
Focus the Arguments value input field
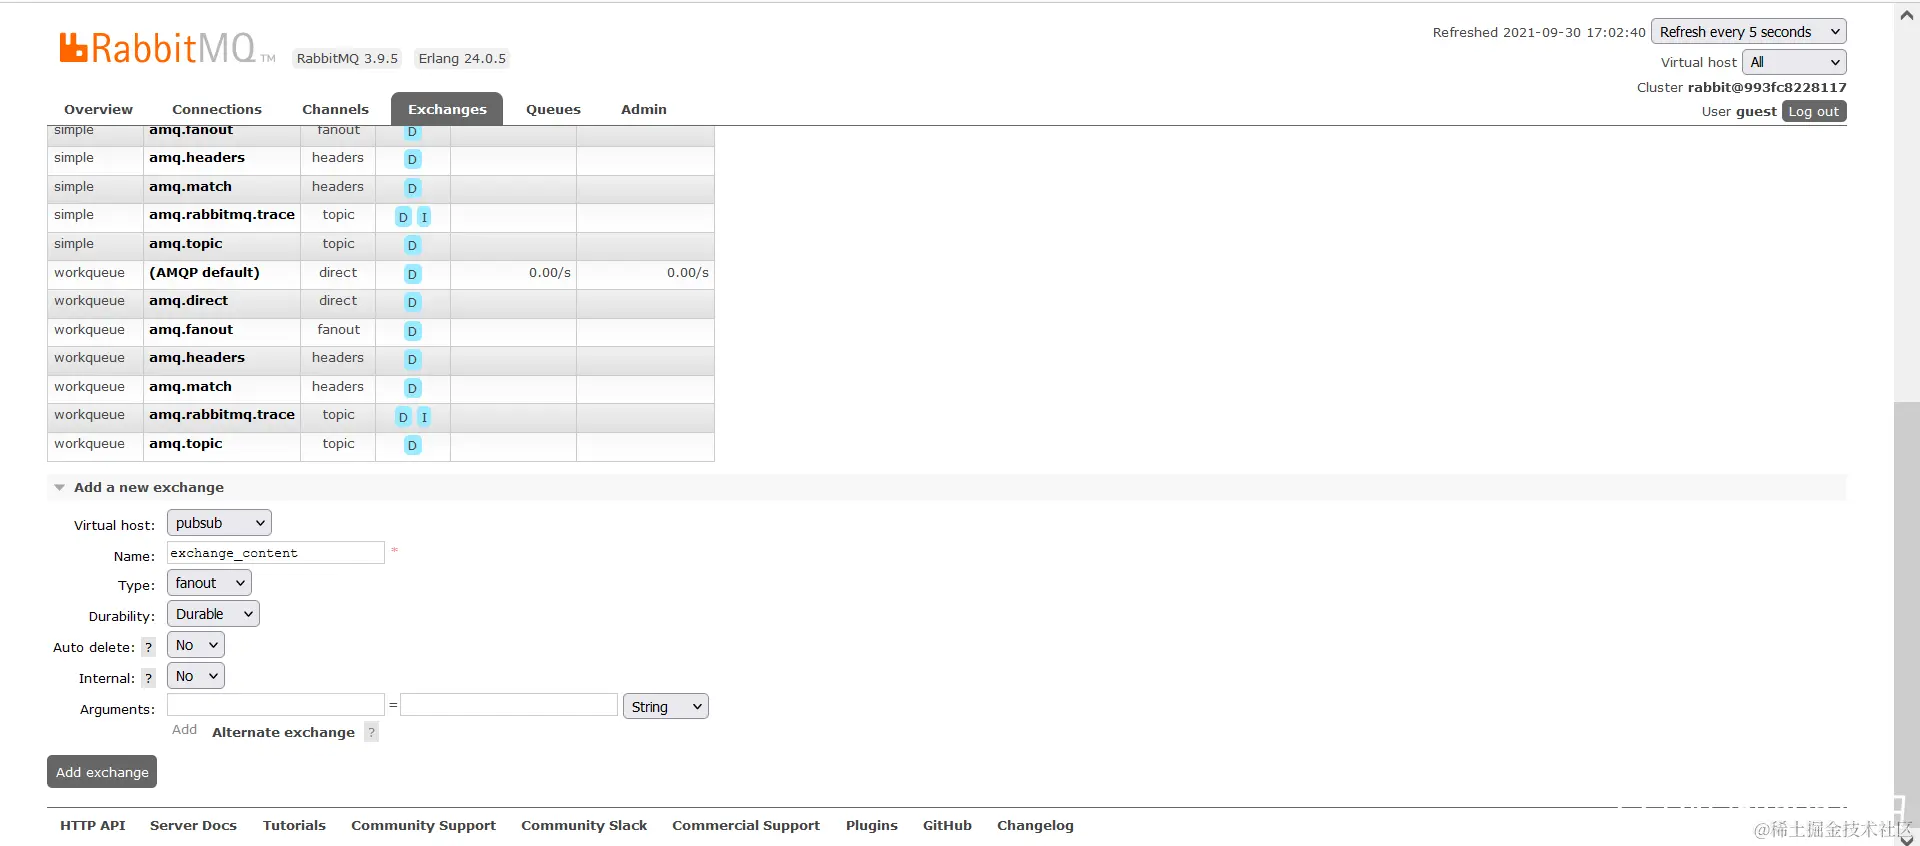[509, 705]
